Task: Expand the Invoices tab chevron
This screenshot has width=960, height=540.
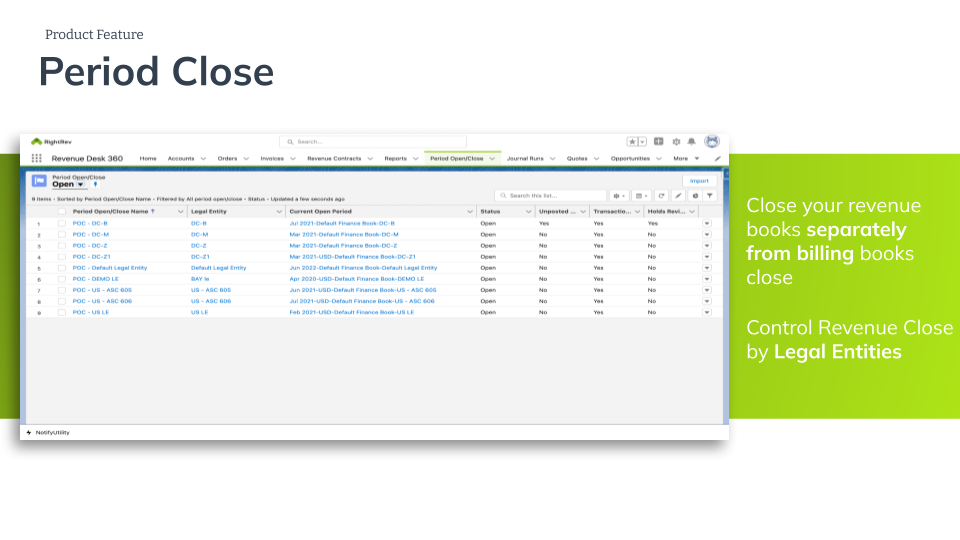Action: (293, 159)
